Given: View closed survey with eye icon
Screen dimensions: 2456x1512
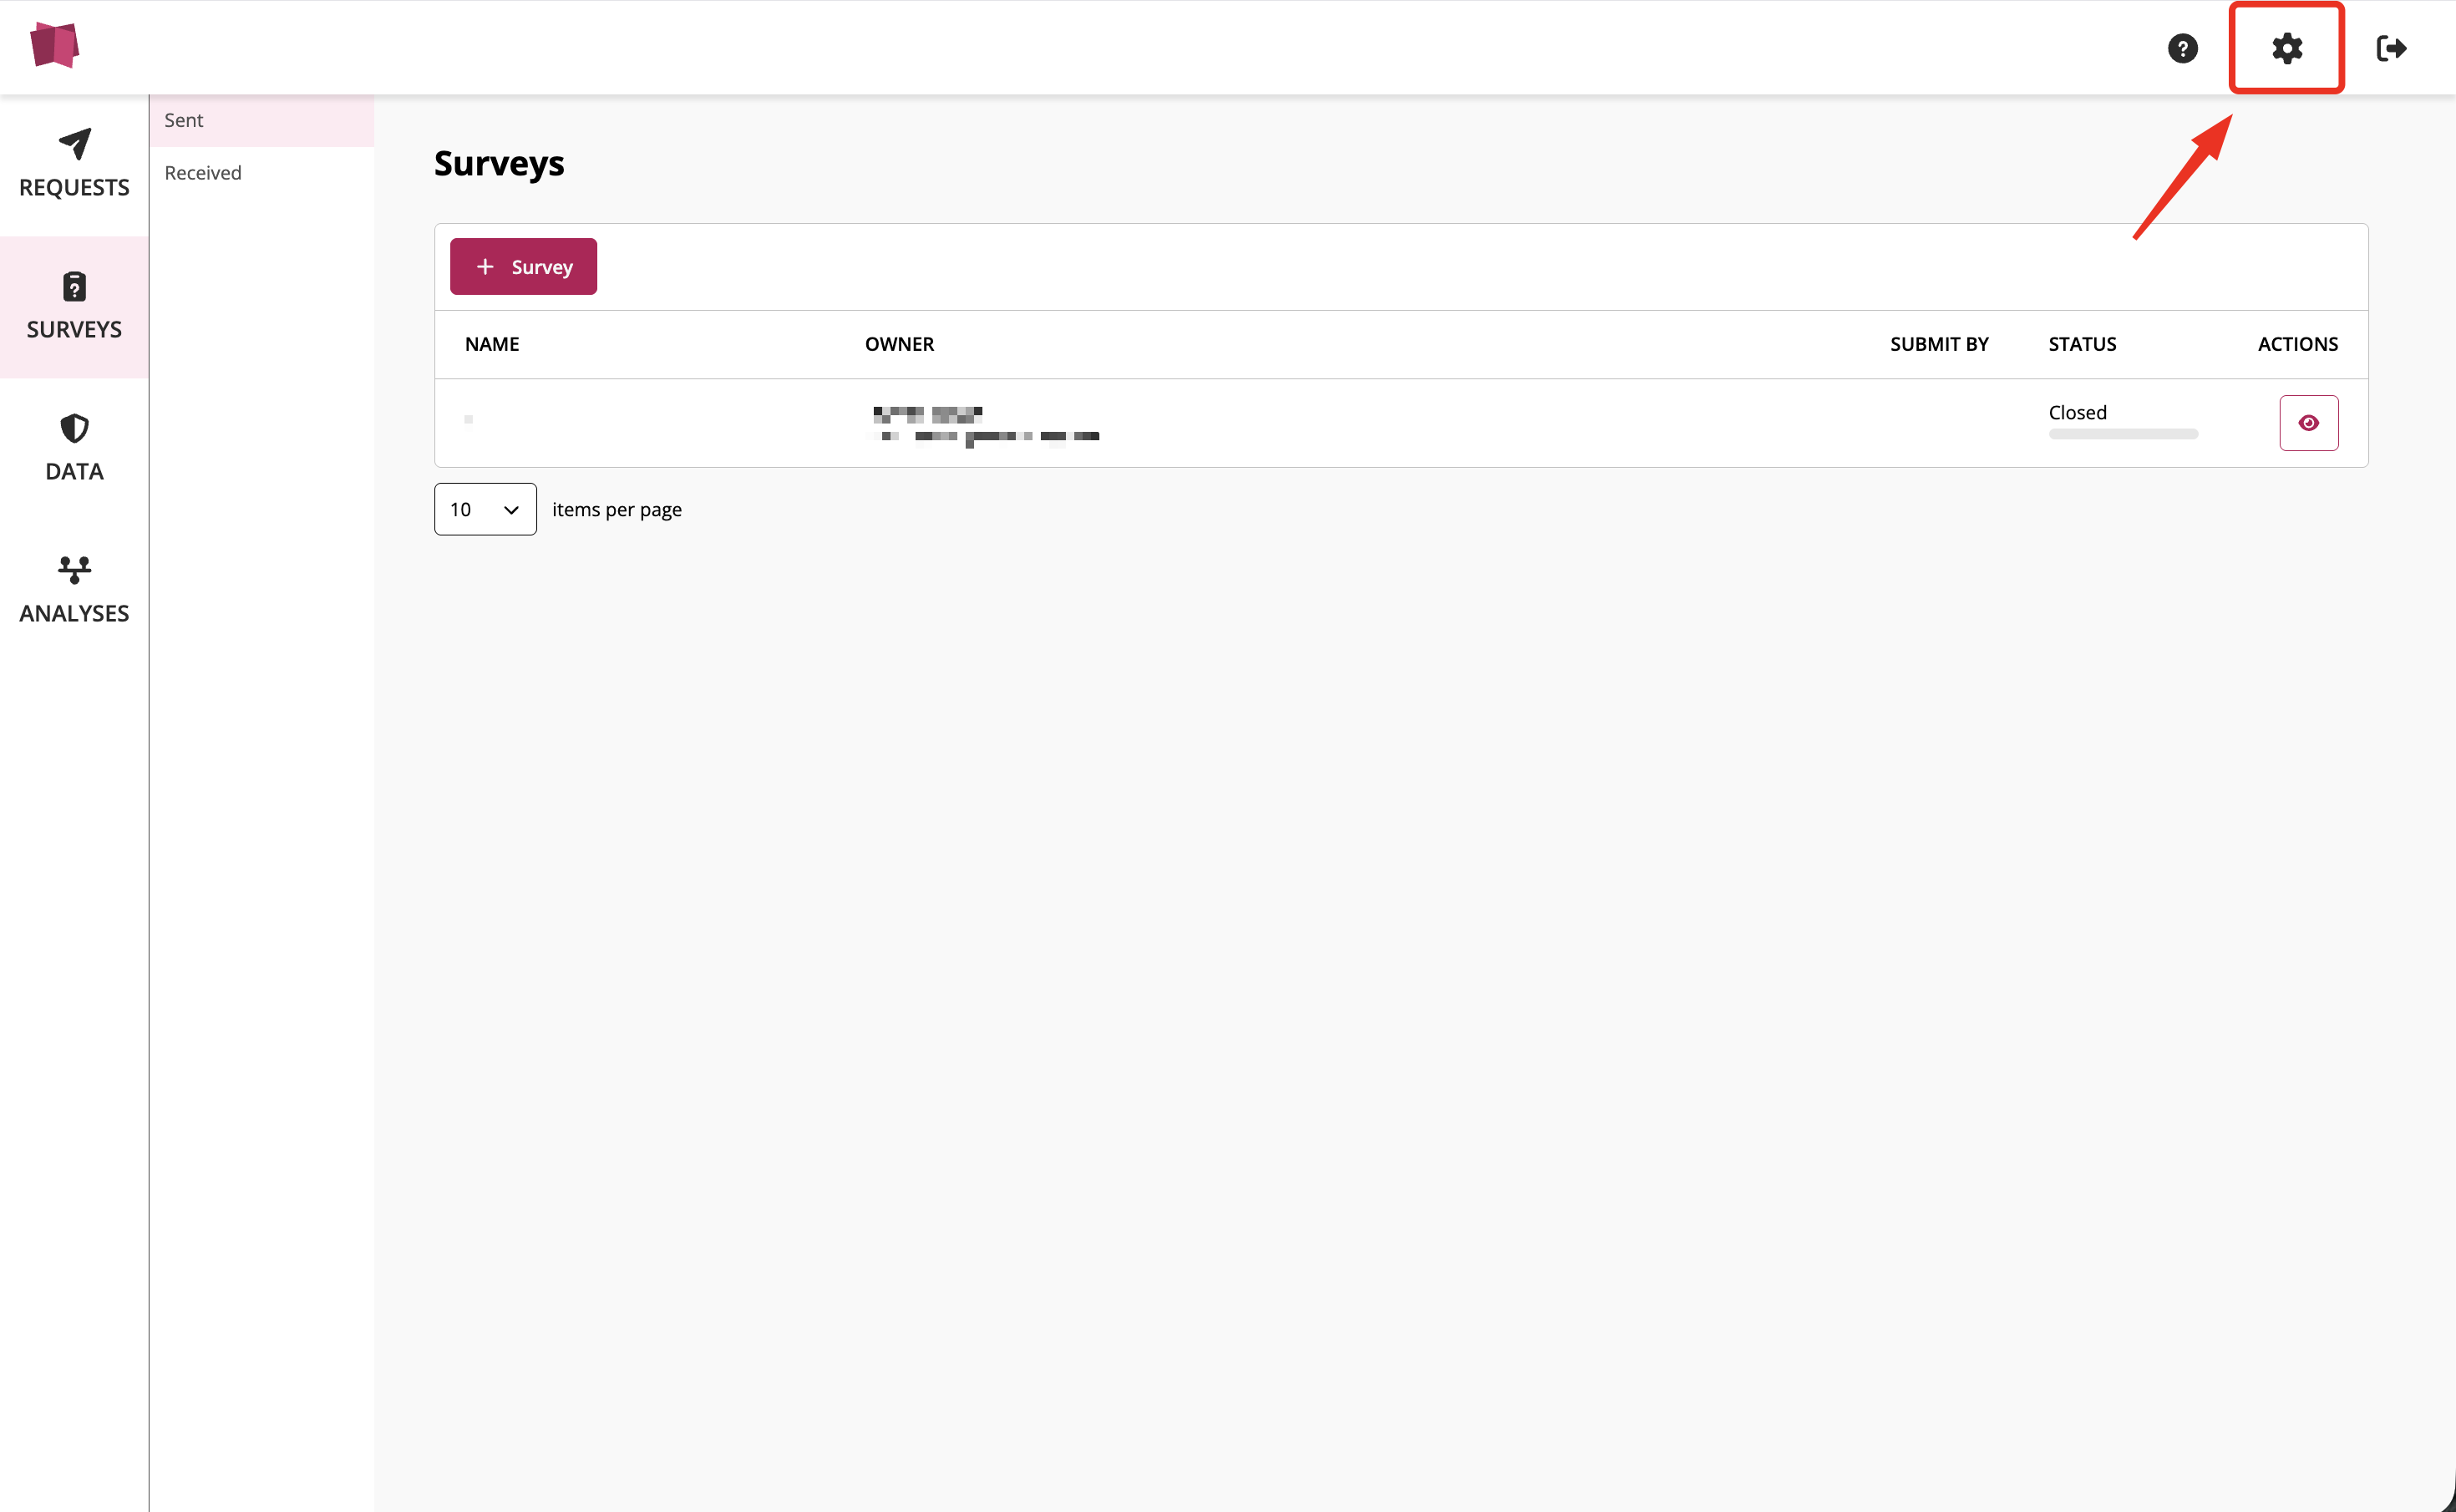Looking at the screenshot, I should coord(2308,423).
